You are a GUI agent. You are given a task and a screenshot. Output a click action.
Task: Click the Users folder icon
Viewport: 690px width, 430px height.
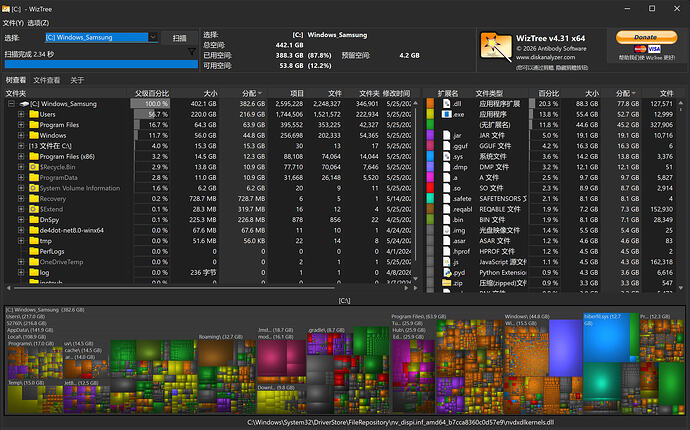point(34,114)
